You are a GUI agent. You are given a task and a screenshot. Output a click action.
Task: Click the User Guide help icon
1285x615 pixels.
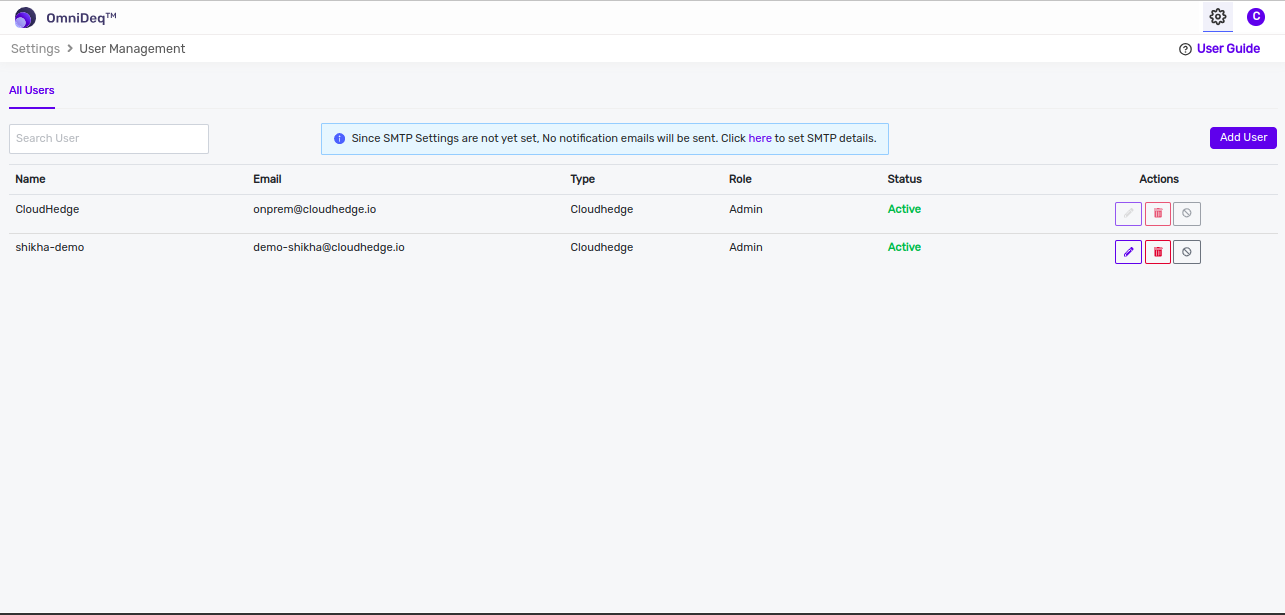1185,49
